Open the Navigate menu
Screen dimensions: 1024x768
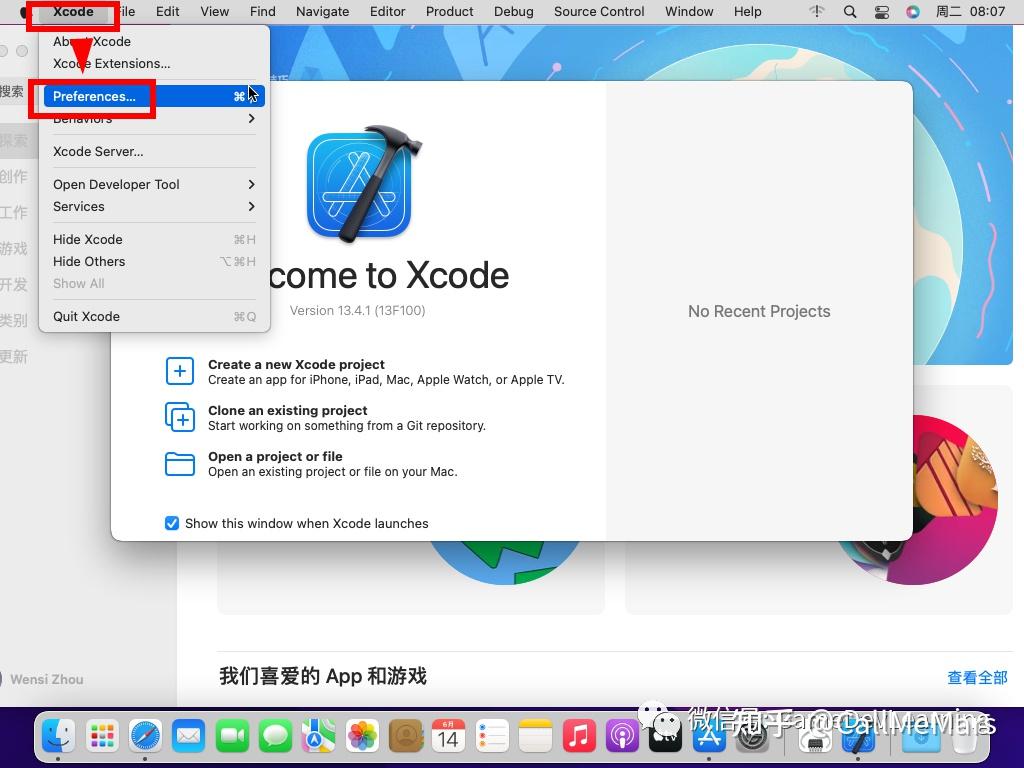322,12
